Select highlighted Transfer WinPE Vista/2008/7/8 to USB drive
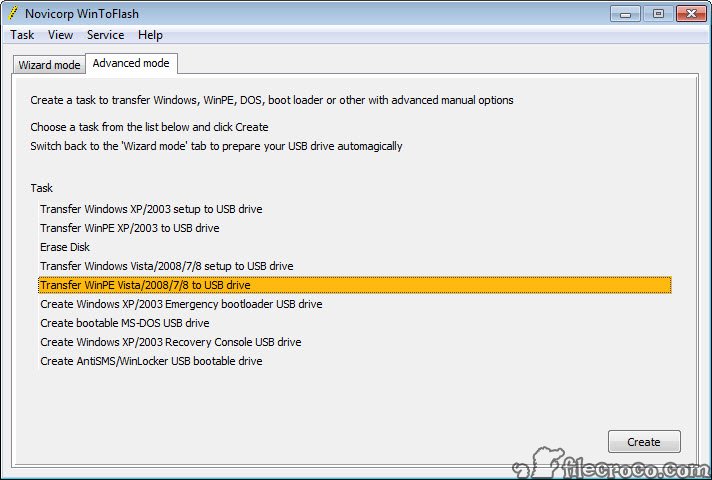Screen dimensions: 712x480 coord(355,285)
